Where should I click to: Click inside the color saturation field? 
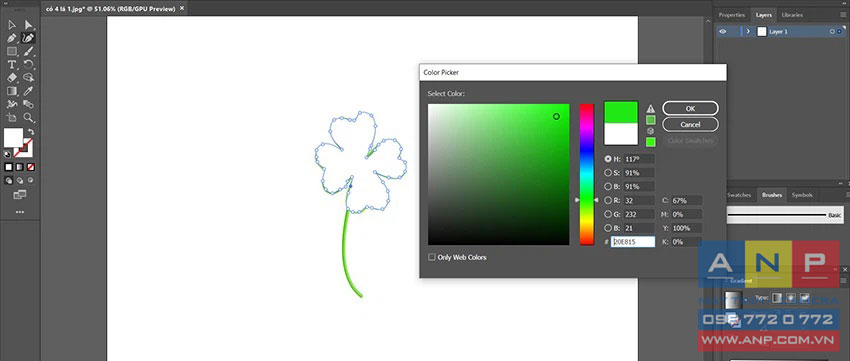click(498, 174)
